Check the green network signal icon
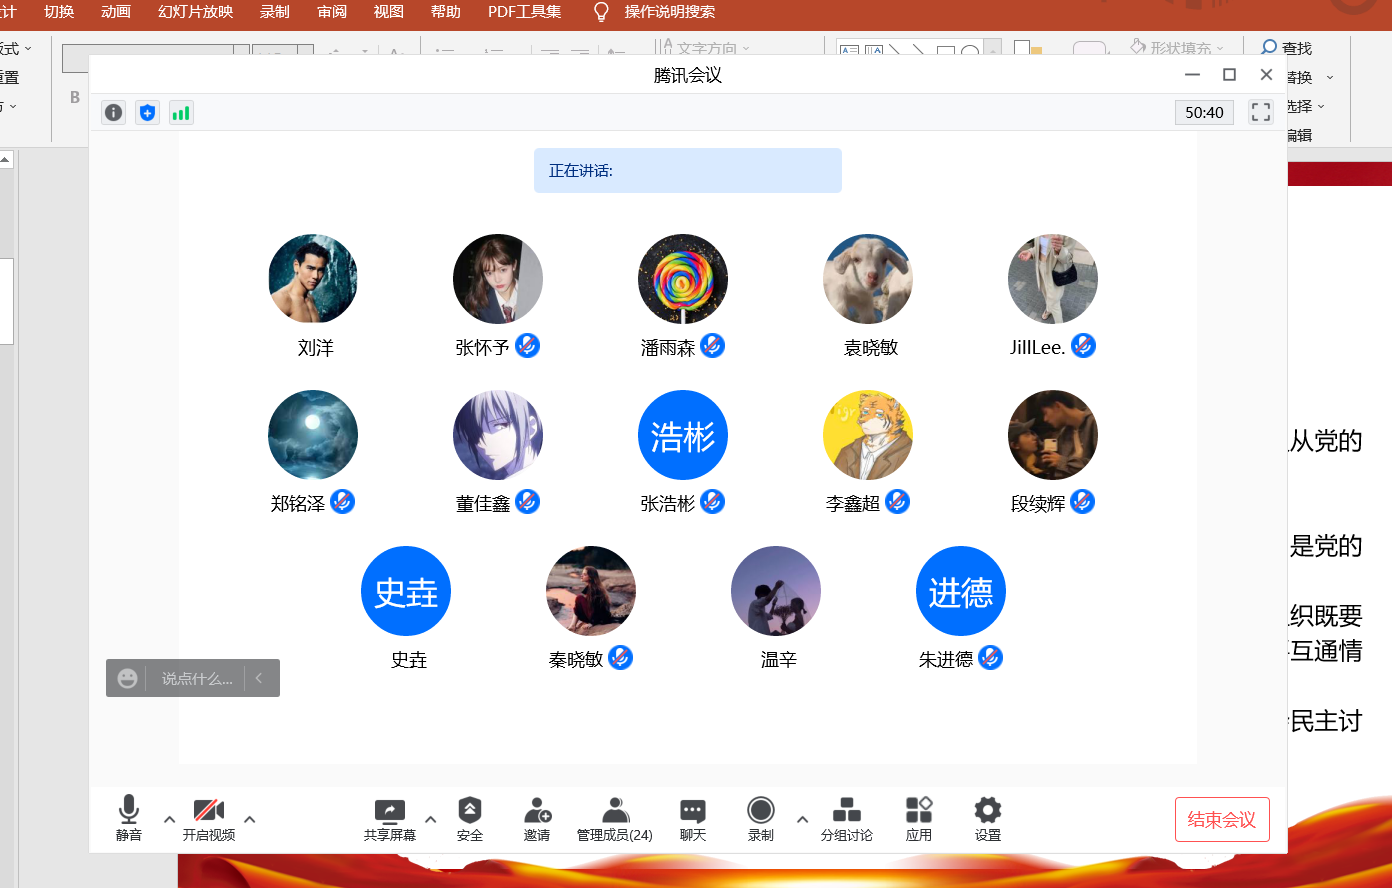1392x888 pixels. [x=181, y=113]
